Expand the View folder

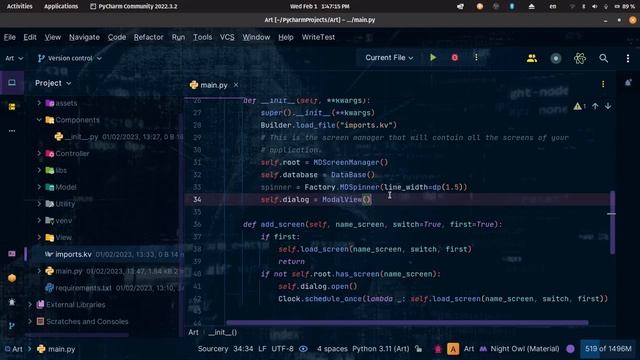(x=39, y=237)
